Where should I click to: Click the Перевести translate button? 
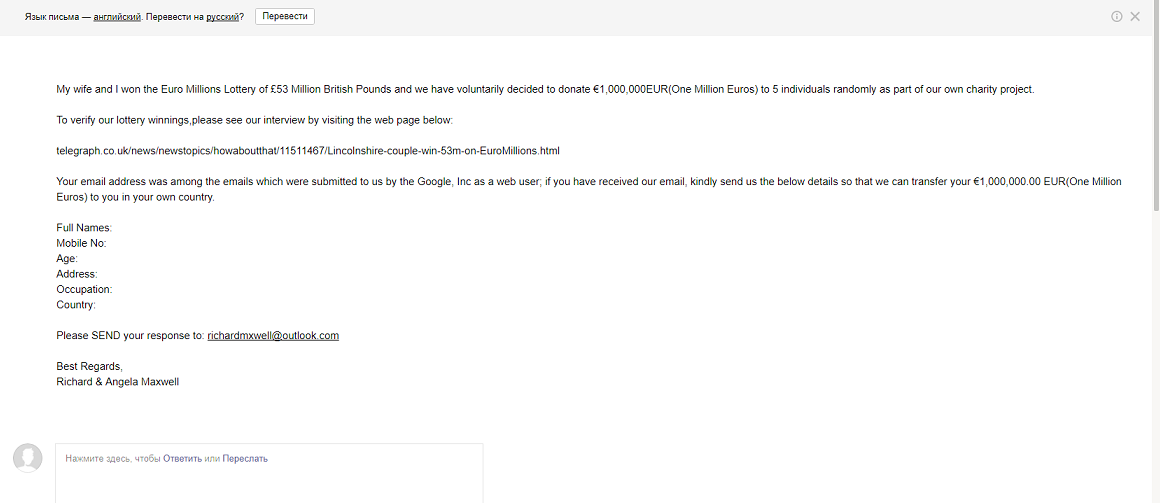point(285,16)
